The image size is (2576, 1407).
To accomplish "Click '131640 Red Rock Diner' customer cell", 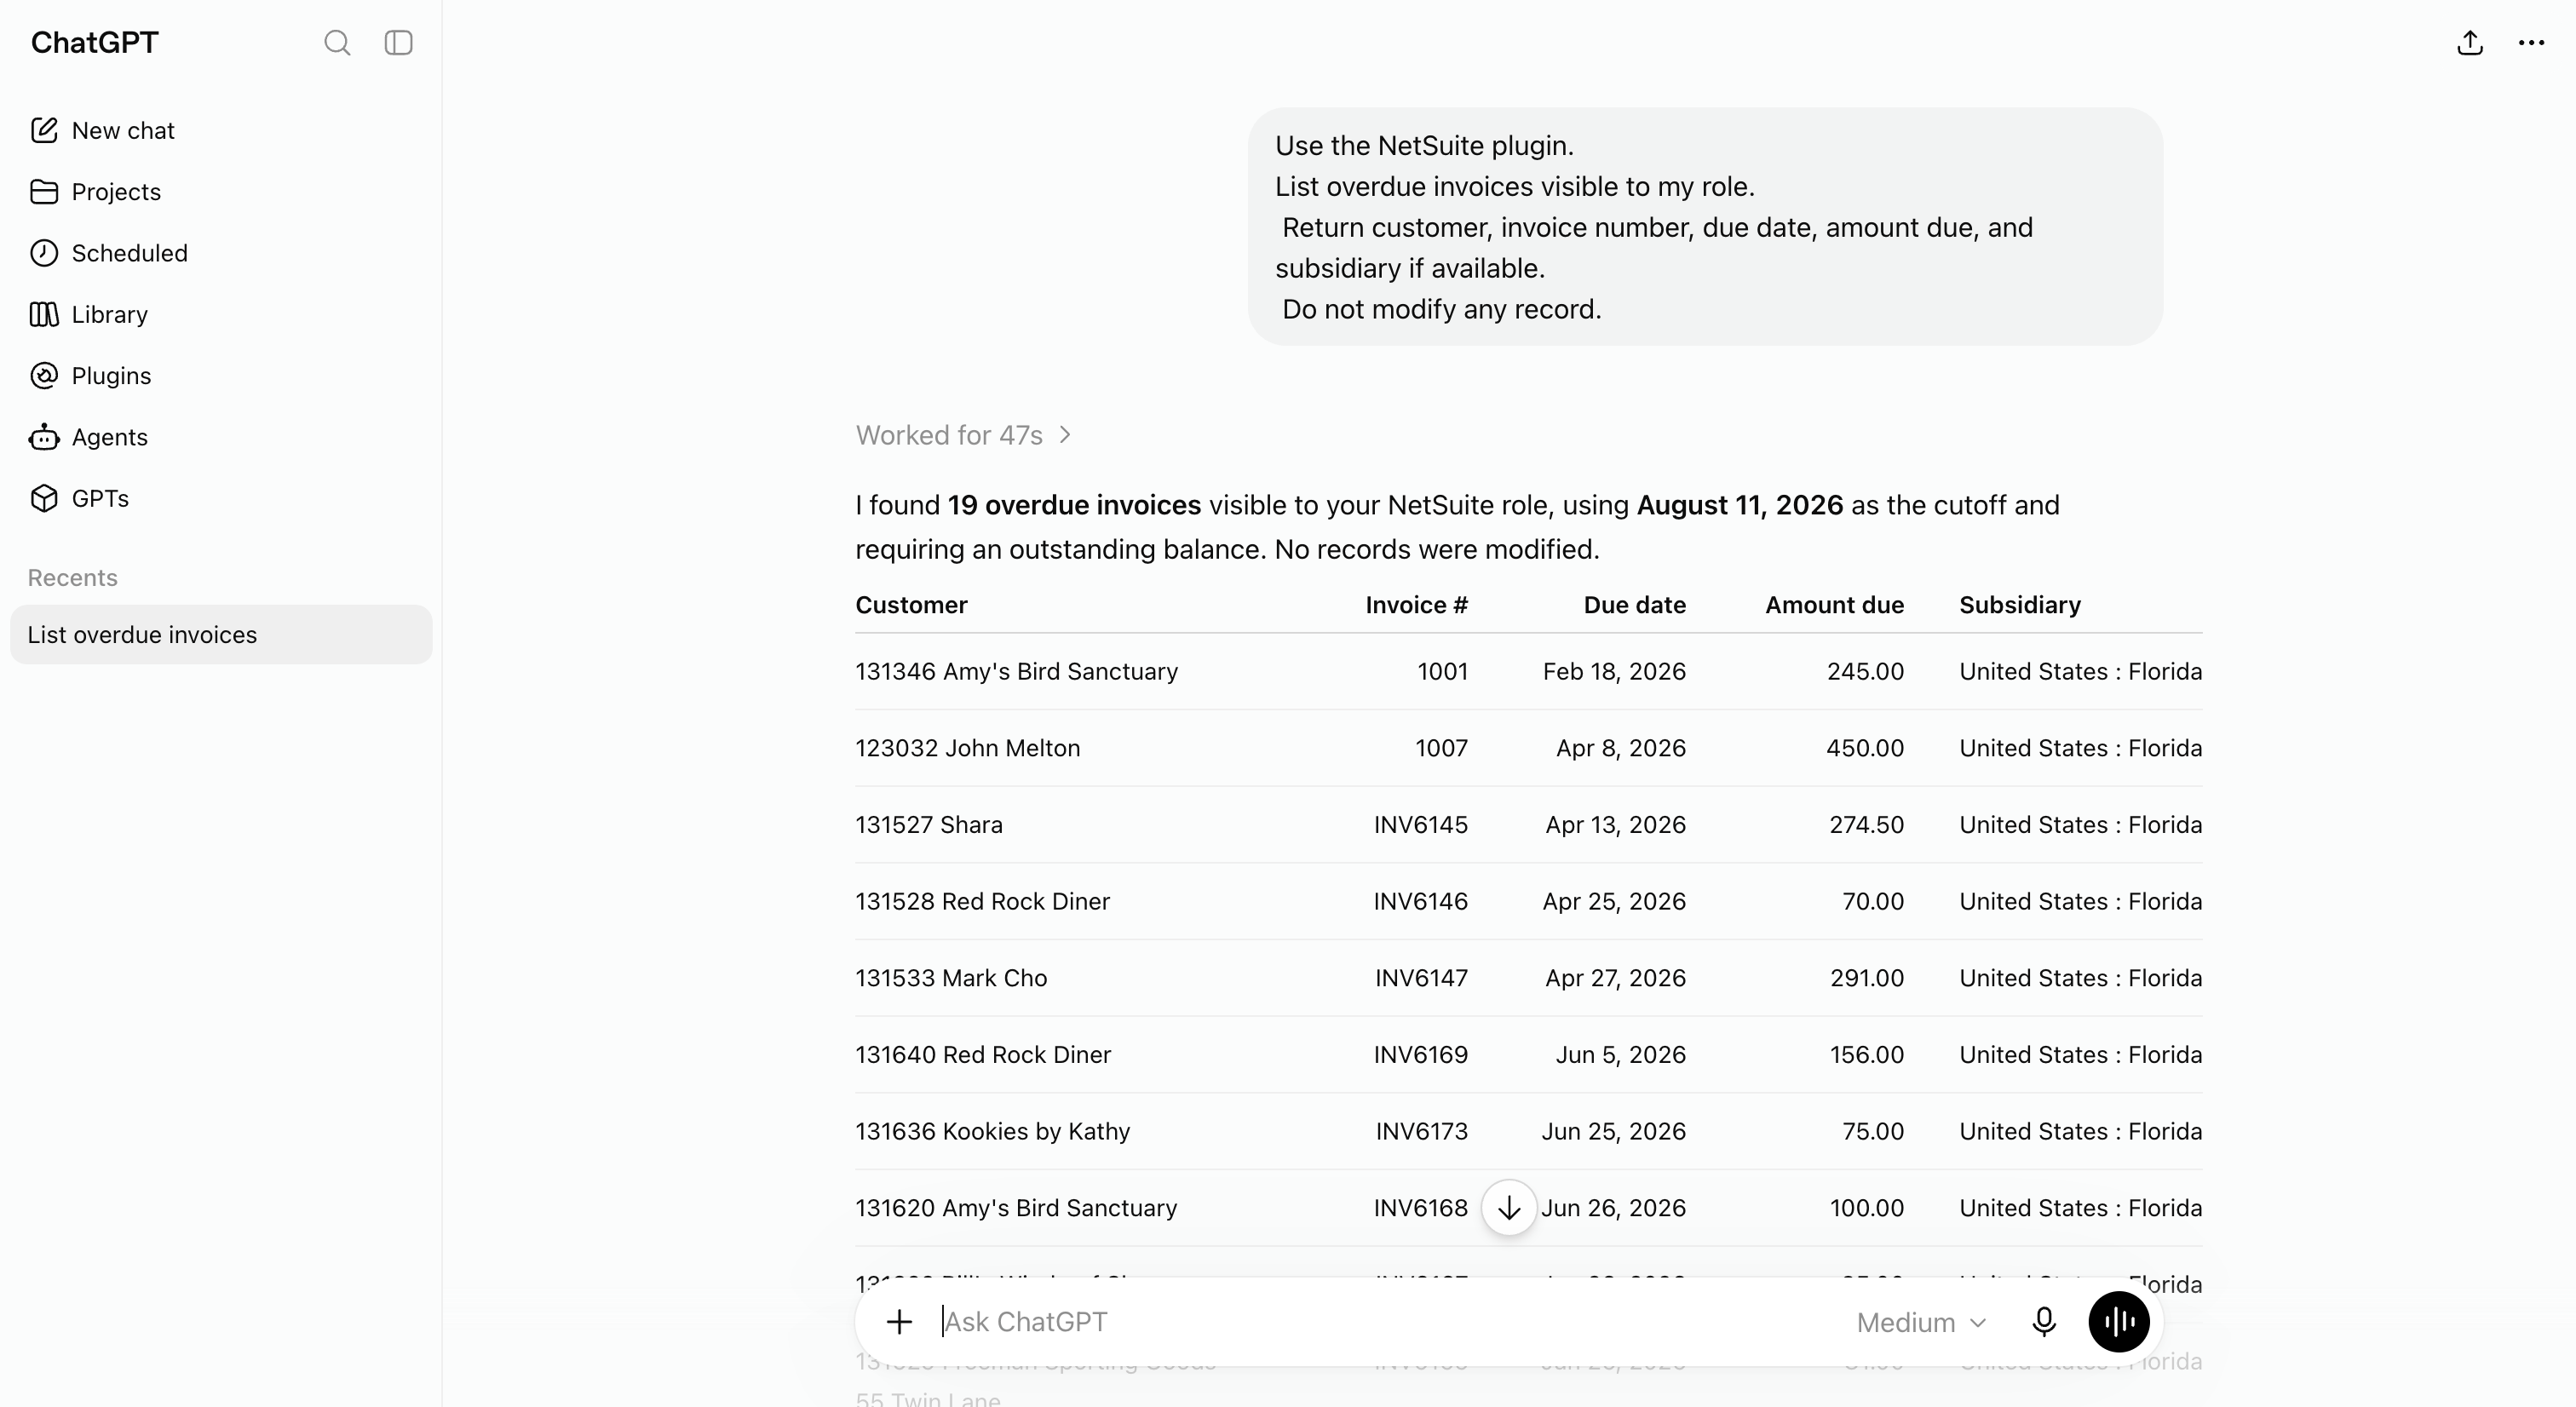I will click(x=983, y=1055).
